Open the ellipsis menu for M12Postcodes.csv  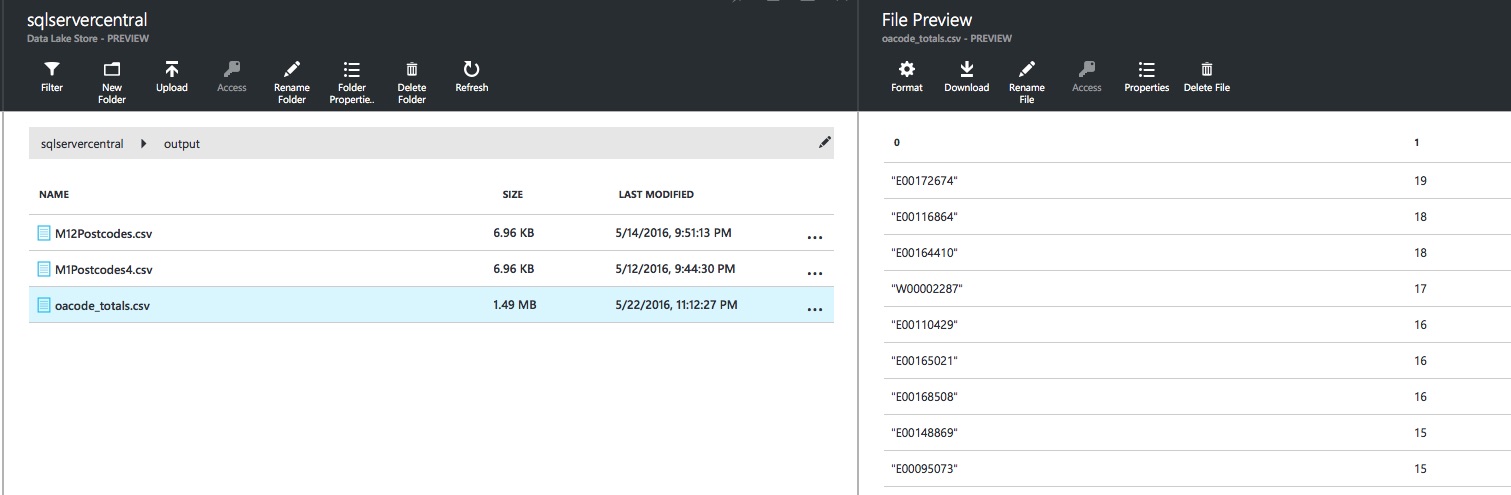tap(814, 236)
